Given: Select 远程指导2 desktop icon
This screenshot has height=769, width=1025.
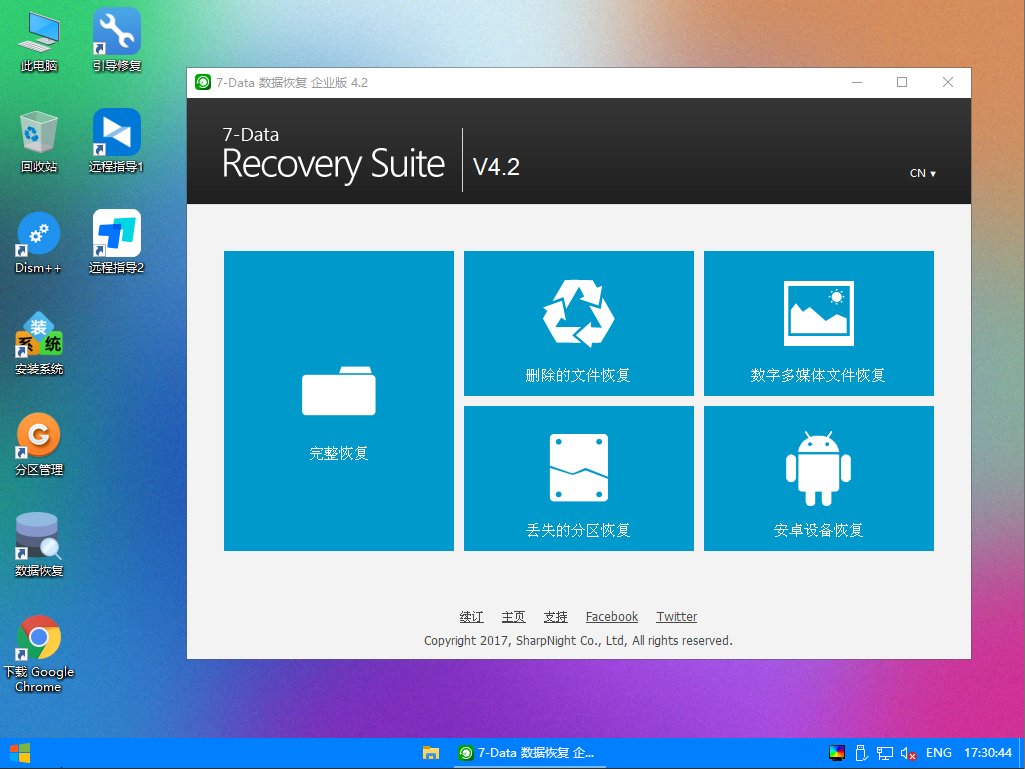Looking at the screenshot, I should pos(117,243).
